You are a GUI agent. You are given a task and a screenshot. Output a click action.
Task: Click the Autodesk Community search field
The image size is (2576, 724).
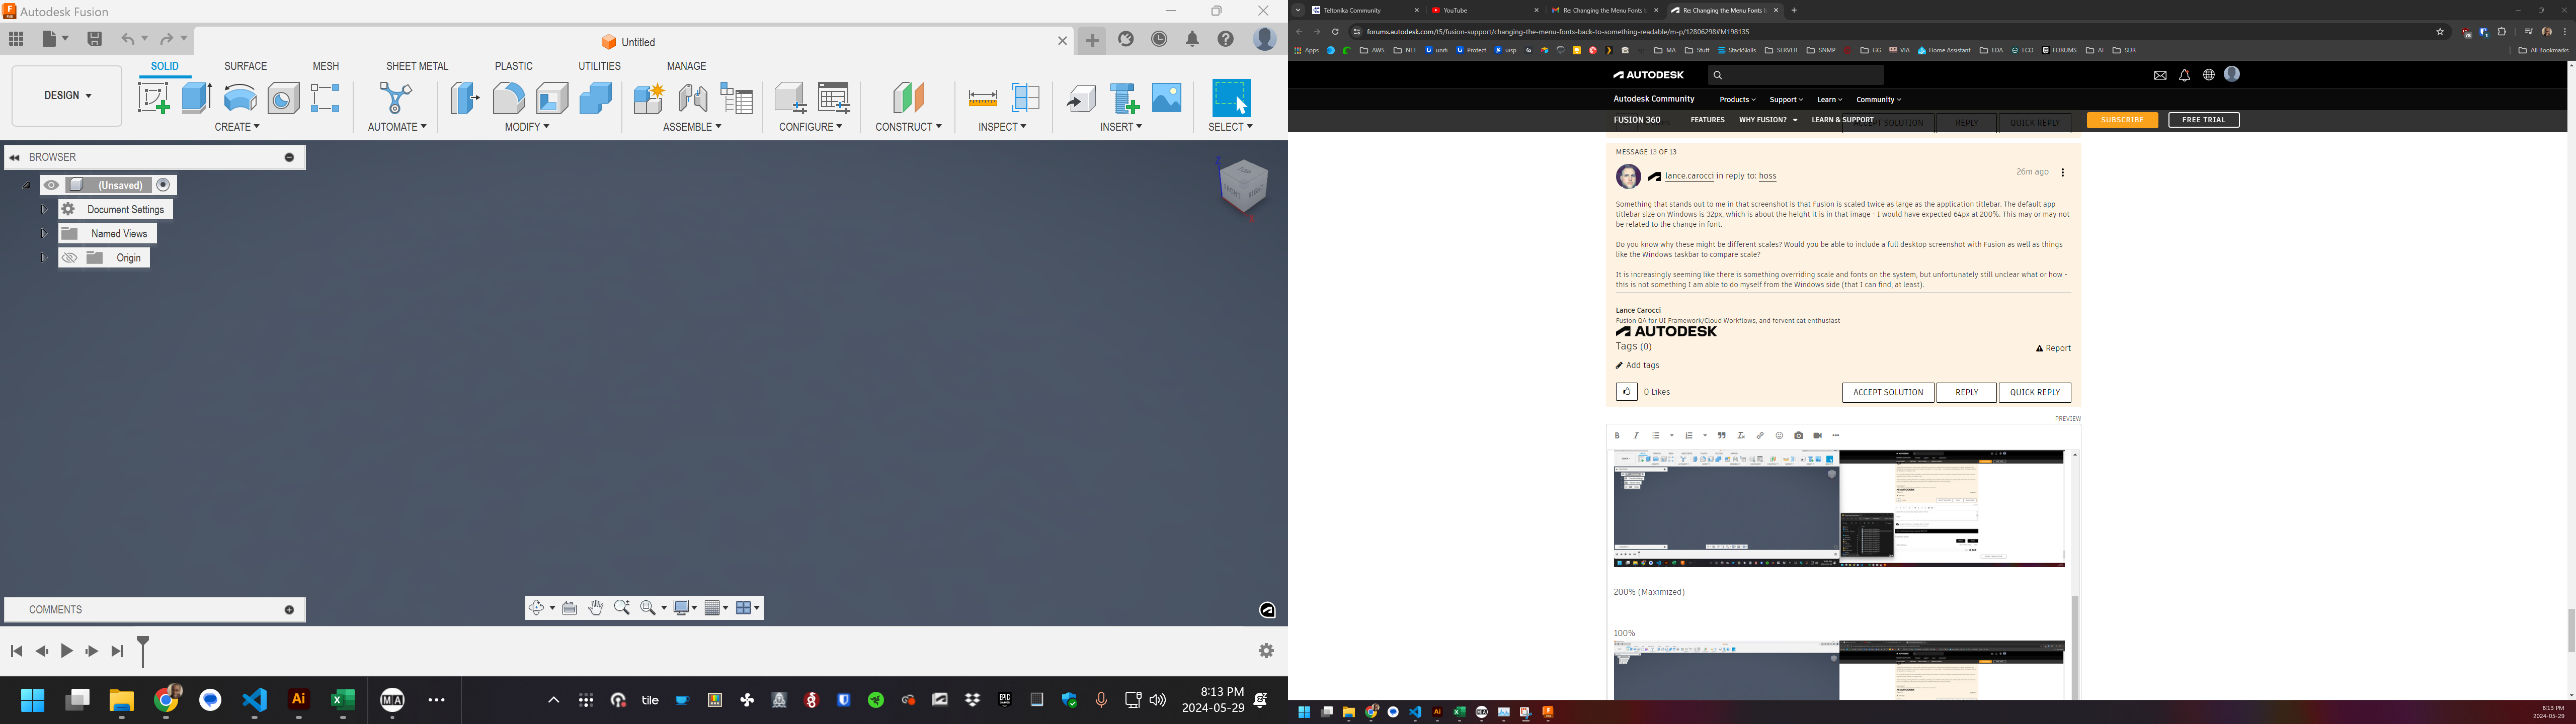1796,75
